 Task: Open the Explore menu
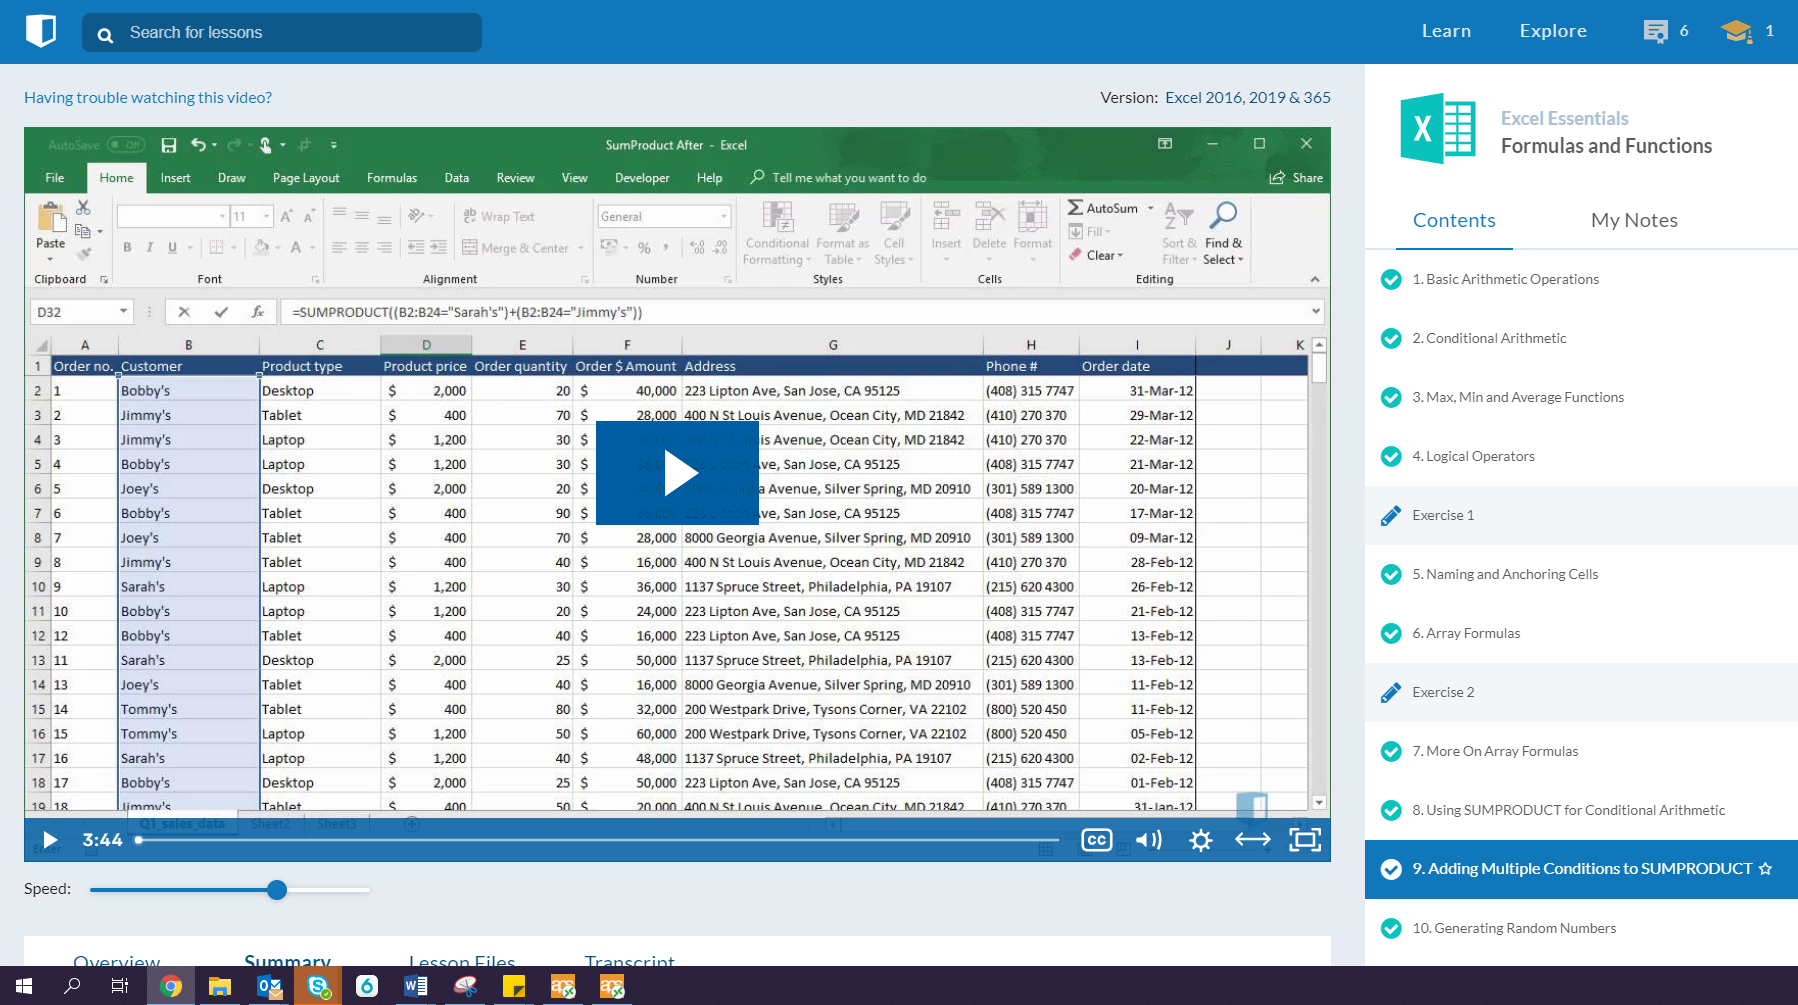pos(1553,31)
